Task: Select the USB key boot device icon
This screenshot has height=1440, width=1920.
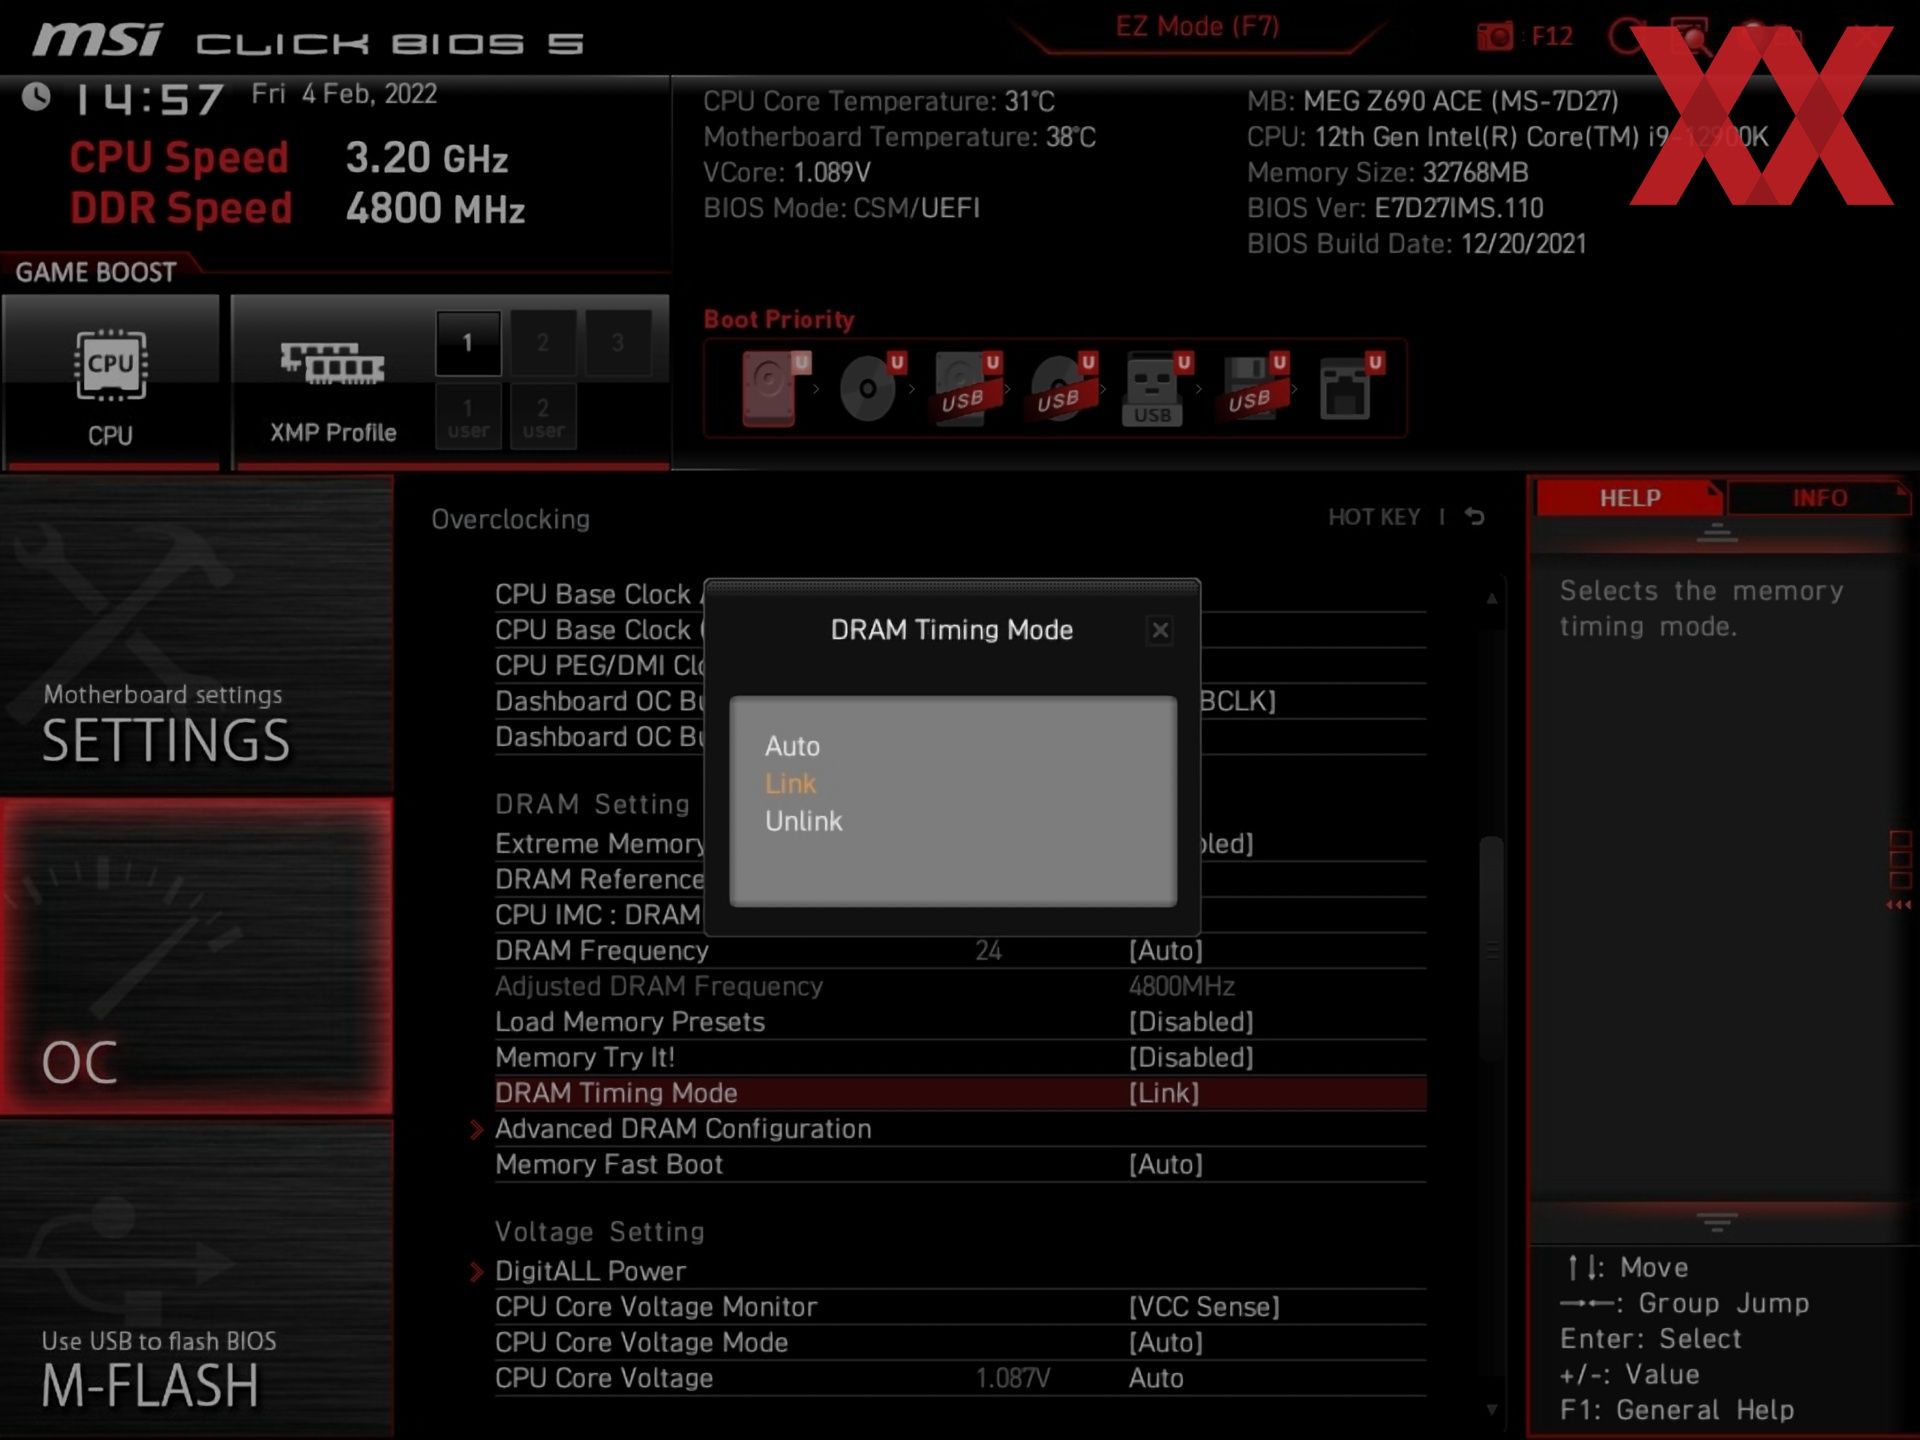Action: tap(1156, 388)
